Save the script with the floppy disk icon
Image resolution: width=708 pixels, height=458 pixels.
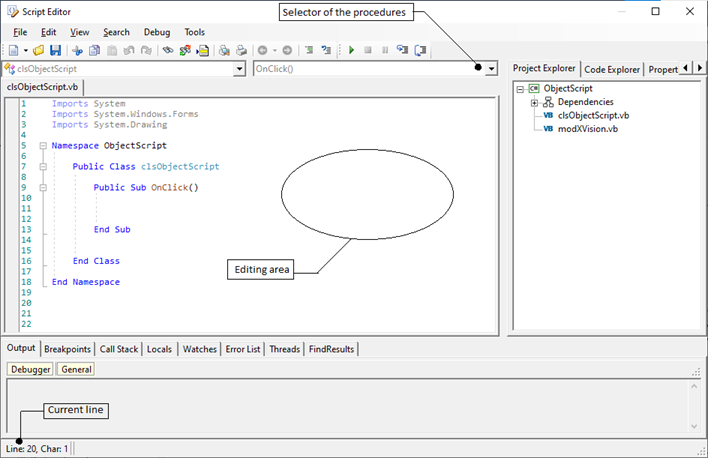55,50
